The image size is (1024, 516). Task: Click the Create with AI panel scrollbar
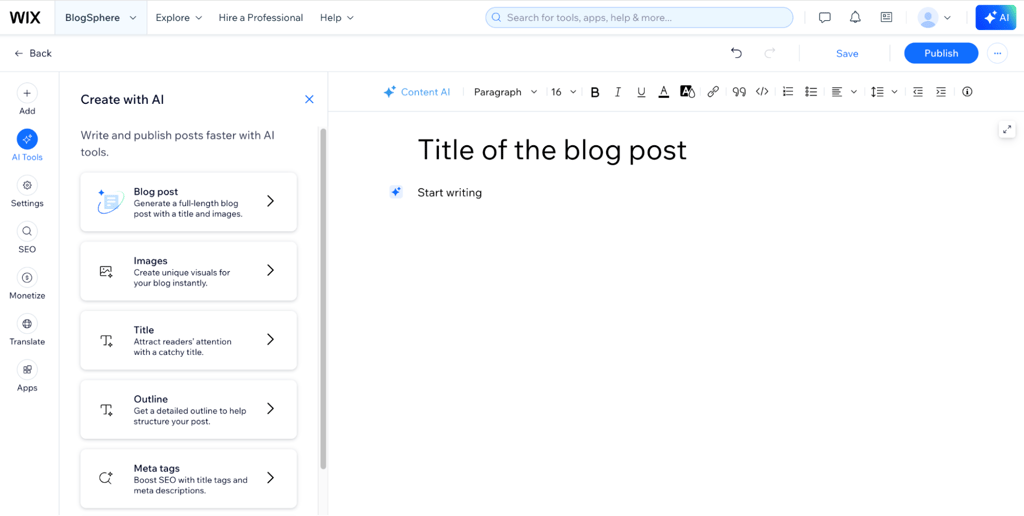[323, 298]
